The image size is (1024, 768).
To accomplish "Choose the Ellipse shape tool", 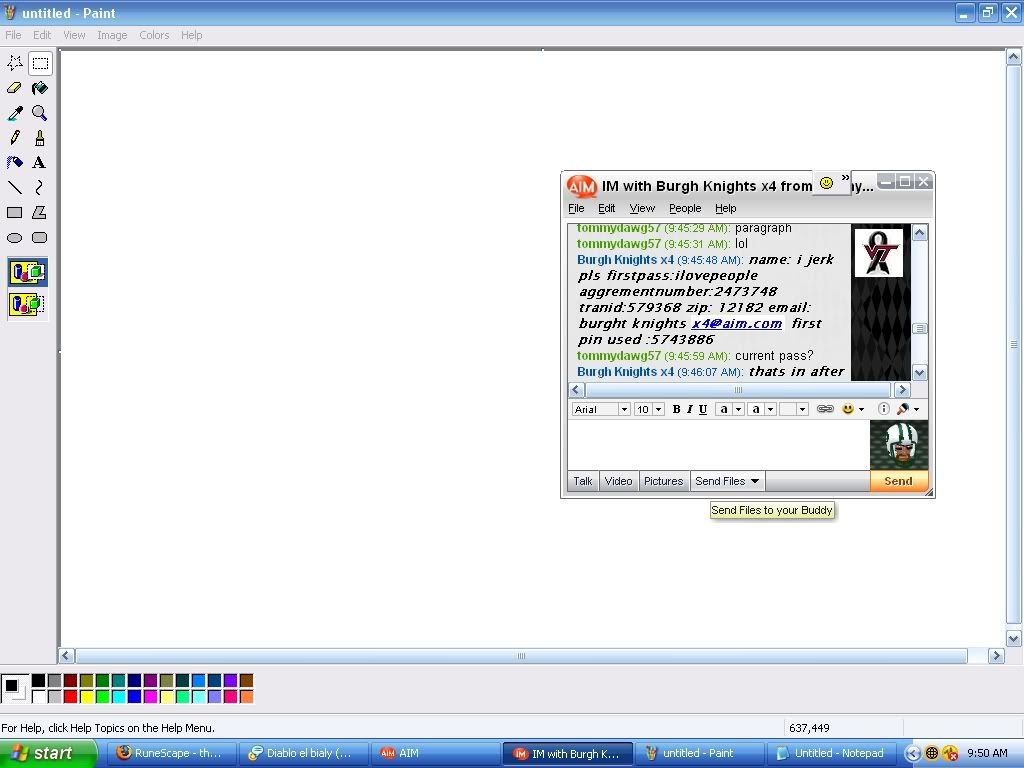I will click(15, 238).
